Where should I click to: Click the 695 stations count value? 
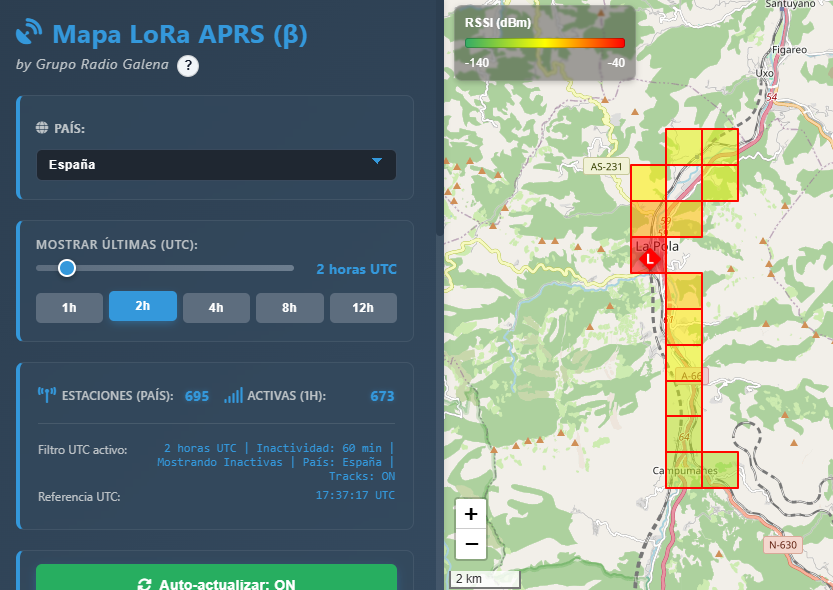(x=197, y=396)
